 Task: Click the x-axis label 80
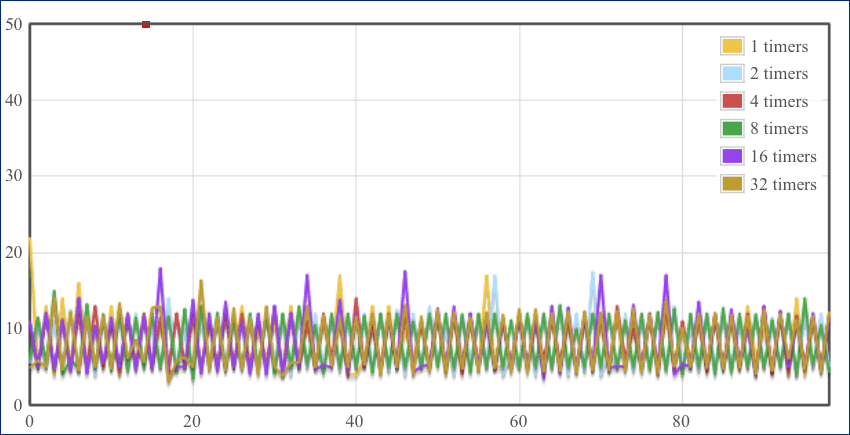[x=682, y=421]
